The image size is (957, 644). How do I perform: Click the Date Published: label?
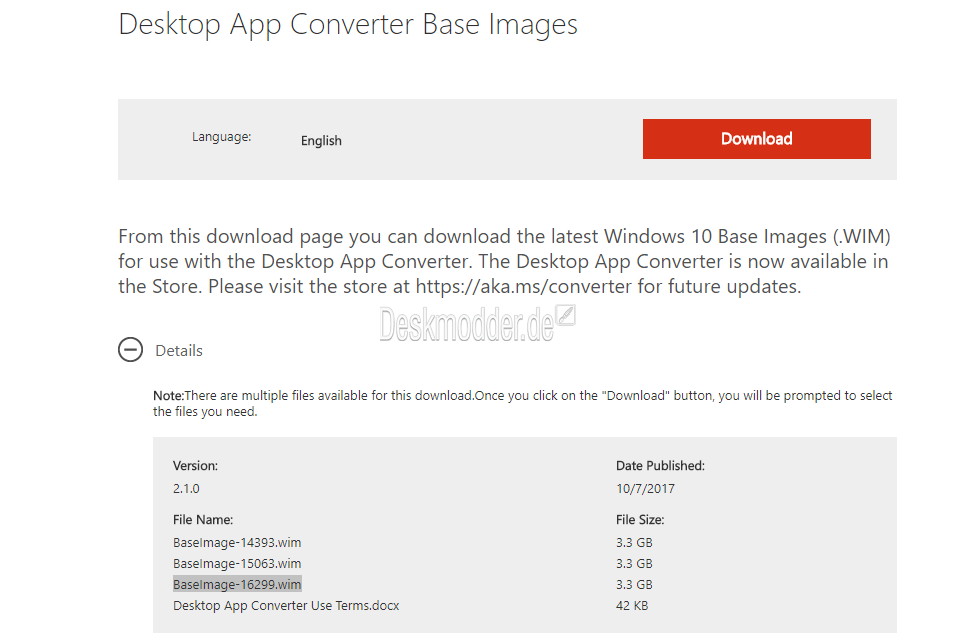(x=660, y=465)
